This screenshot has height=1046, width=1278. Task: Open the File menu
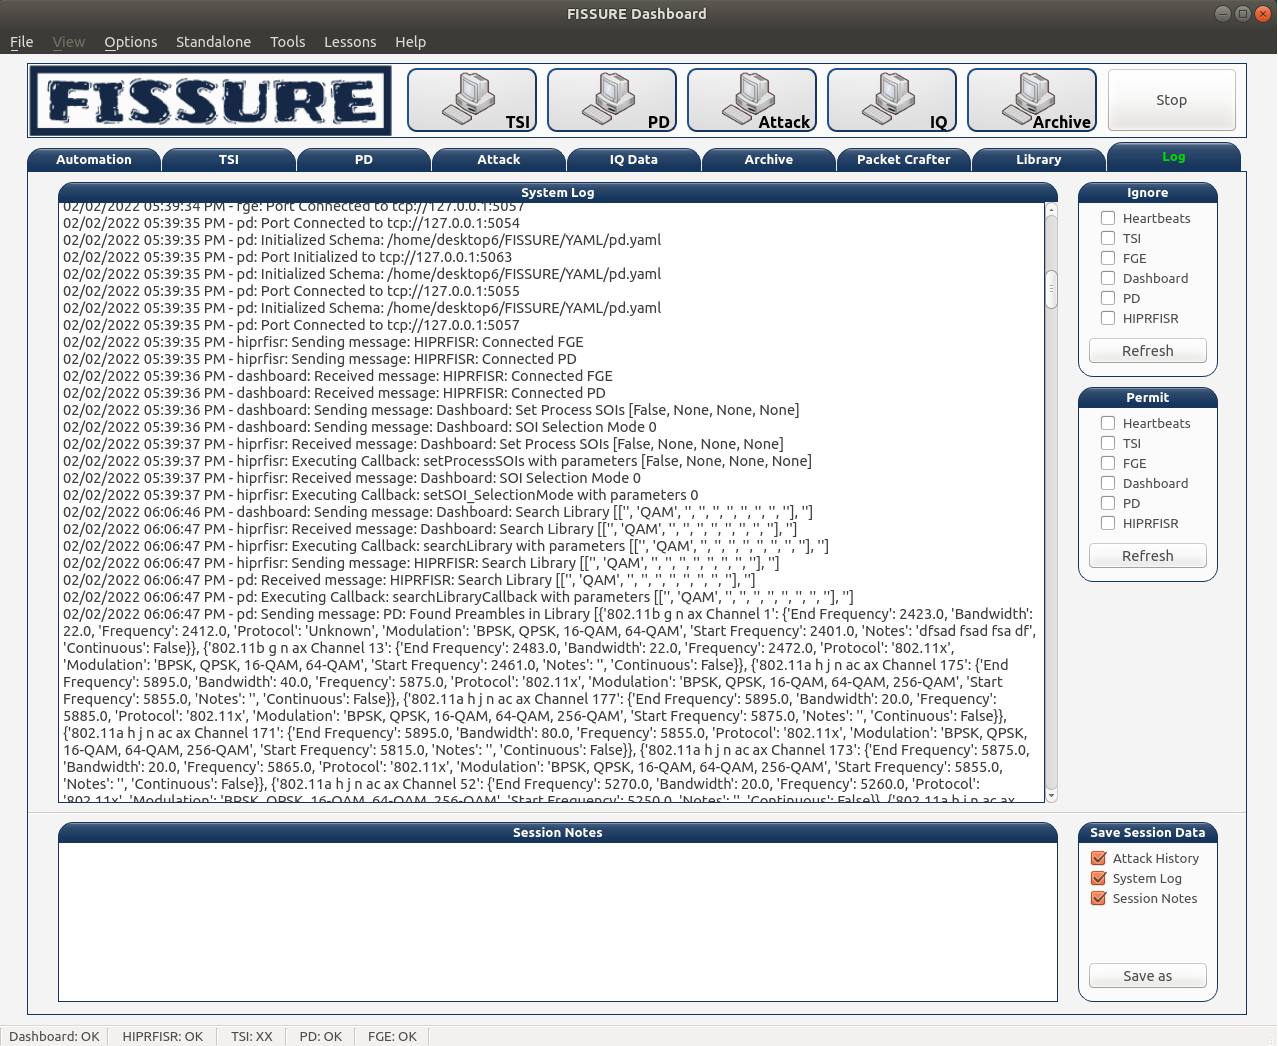point(22,42)
